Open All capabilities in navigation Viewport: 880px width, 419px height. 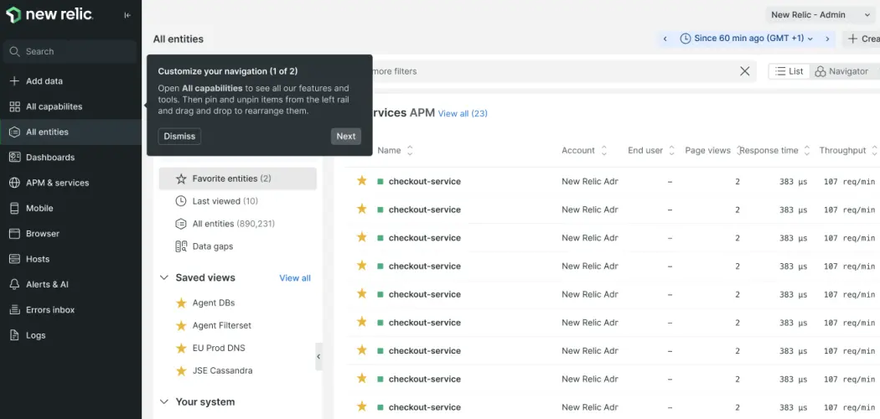[53, 107]
